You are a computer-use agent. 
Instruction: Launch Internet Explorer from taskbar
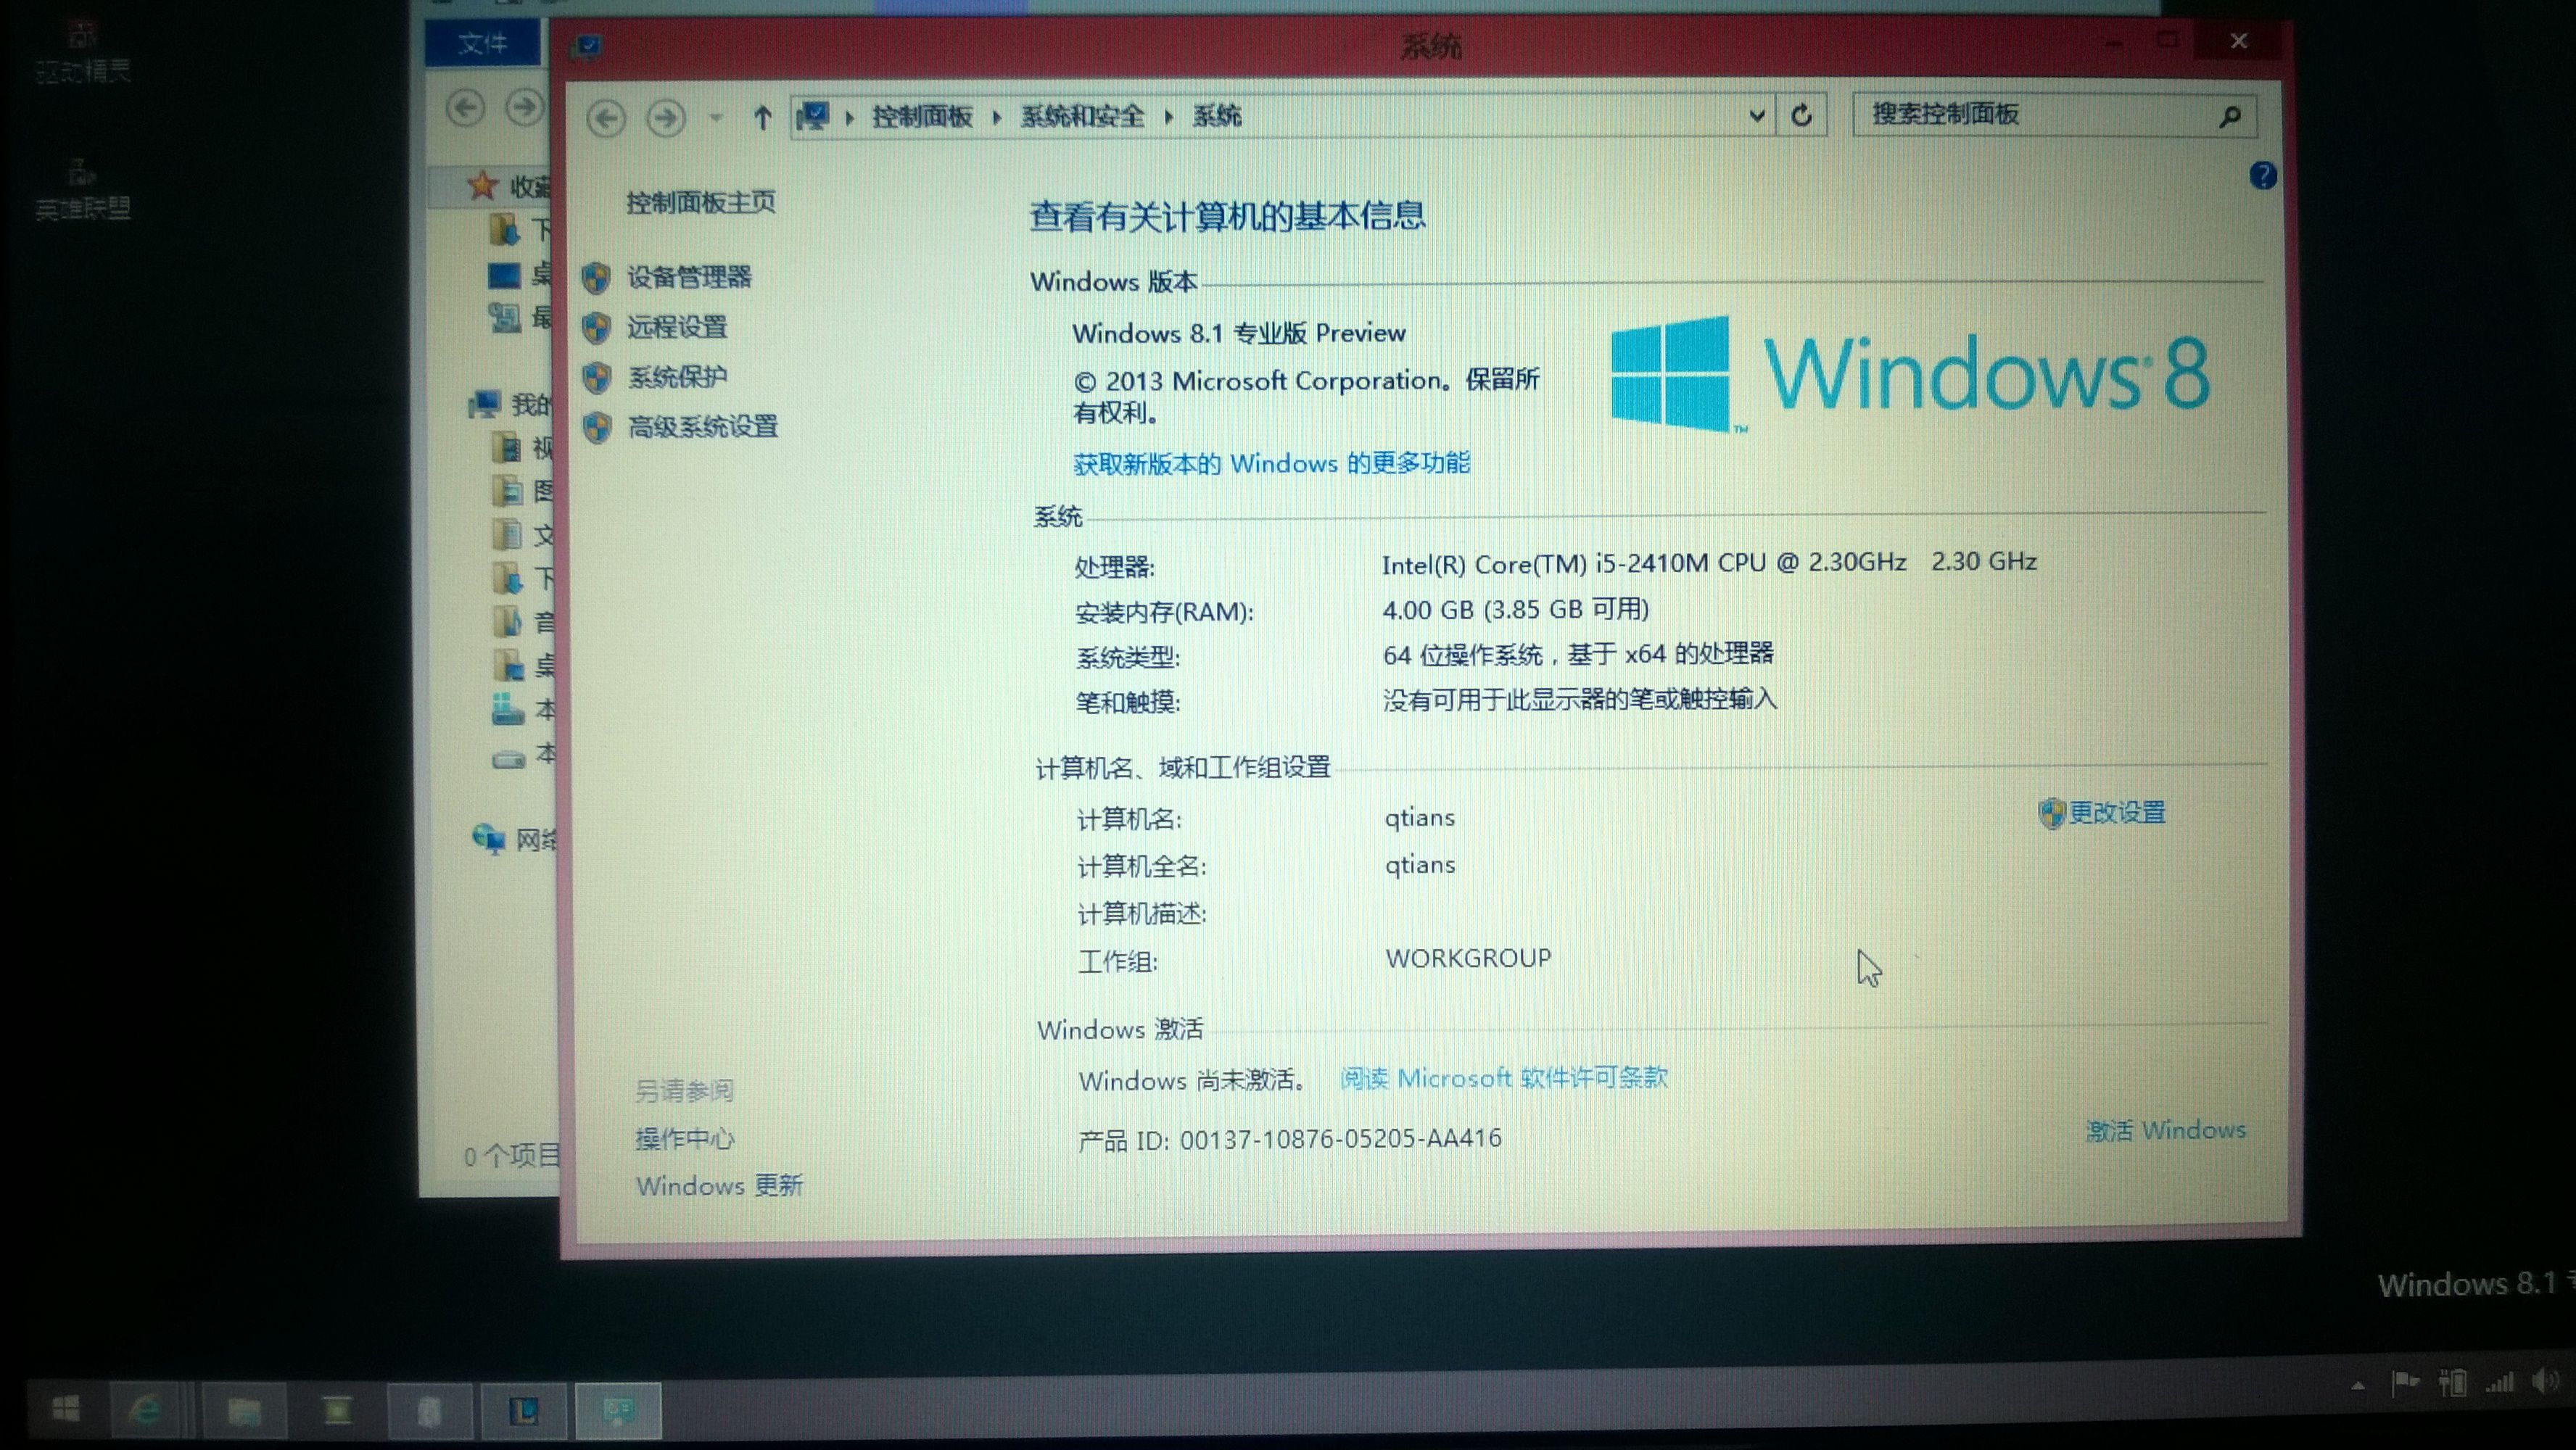click(x=147, y=1410)
